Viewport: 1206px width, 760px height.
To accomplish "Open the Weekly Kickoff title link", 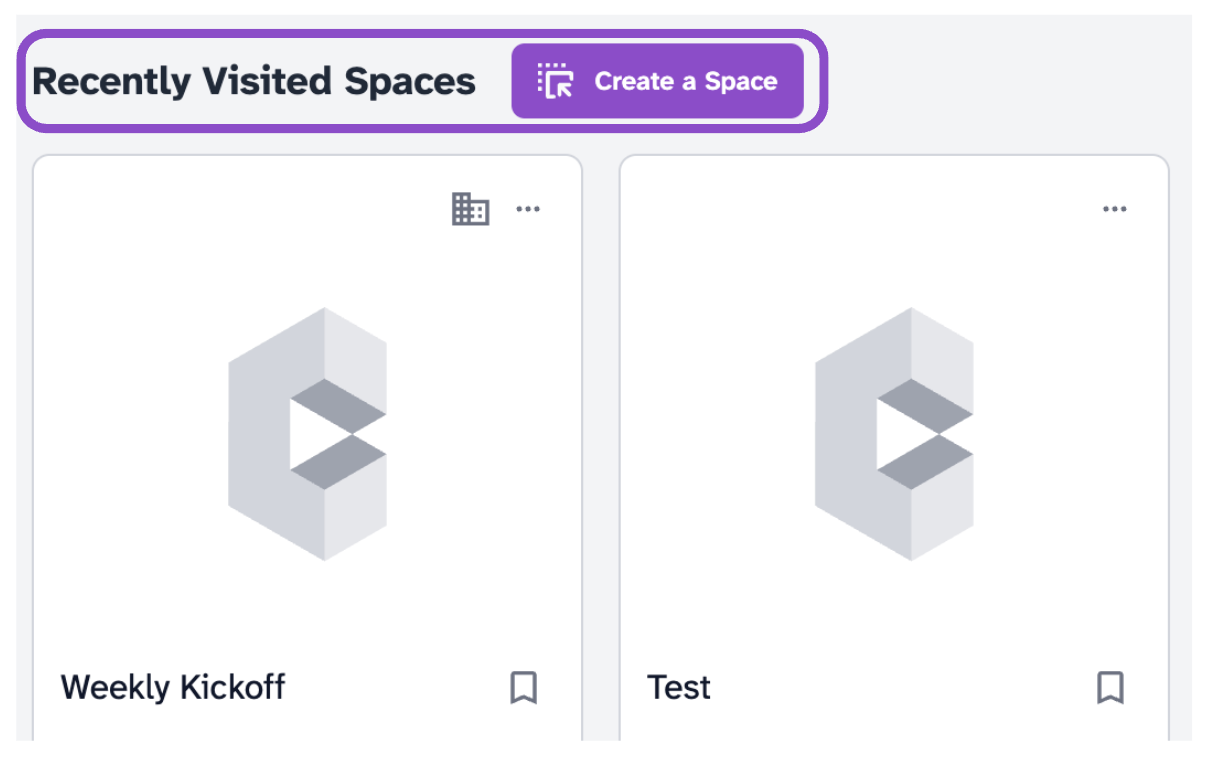I will (x=173, y=687).
